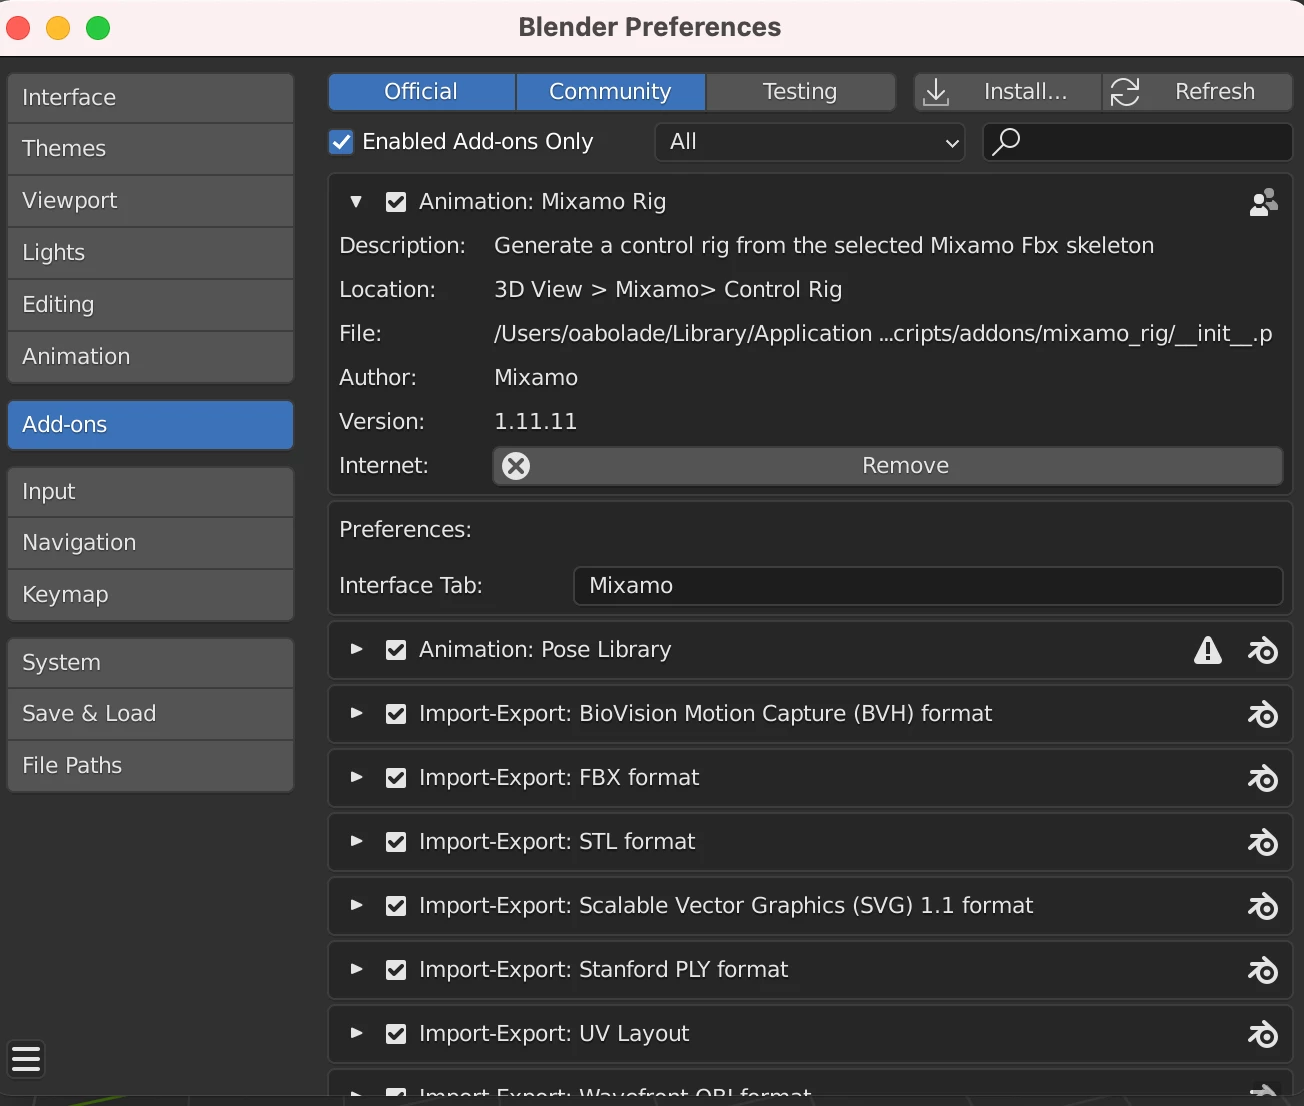Expand the Scalable Vector Graphics add-on
The height and width of the screenshot is (1106, 1304).
[x=356, y=906]
